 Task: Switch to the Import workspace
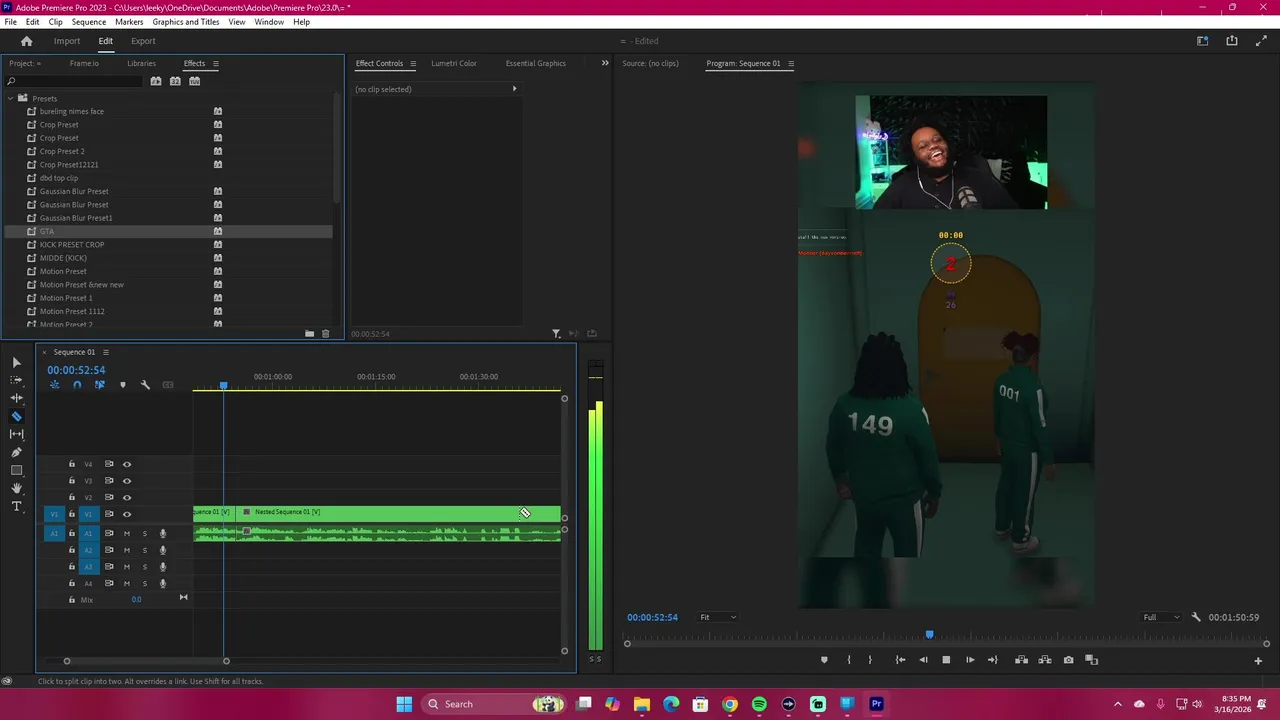point(67,41)
